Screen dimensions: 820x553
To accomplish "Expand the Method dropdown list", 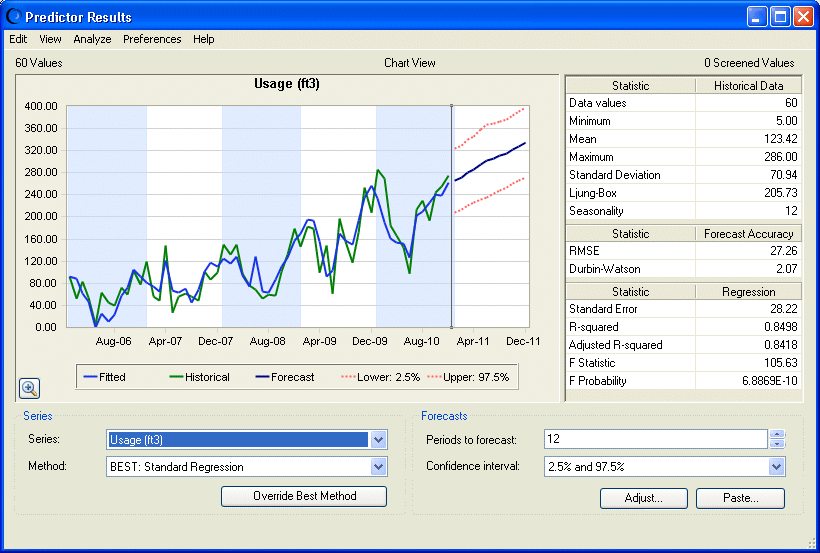I will pyautogui.click(x=379, y=467).
